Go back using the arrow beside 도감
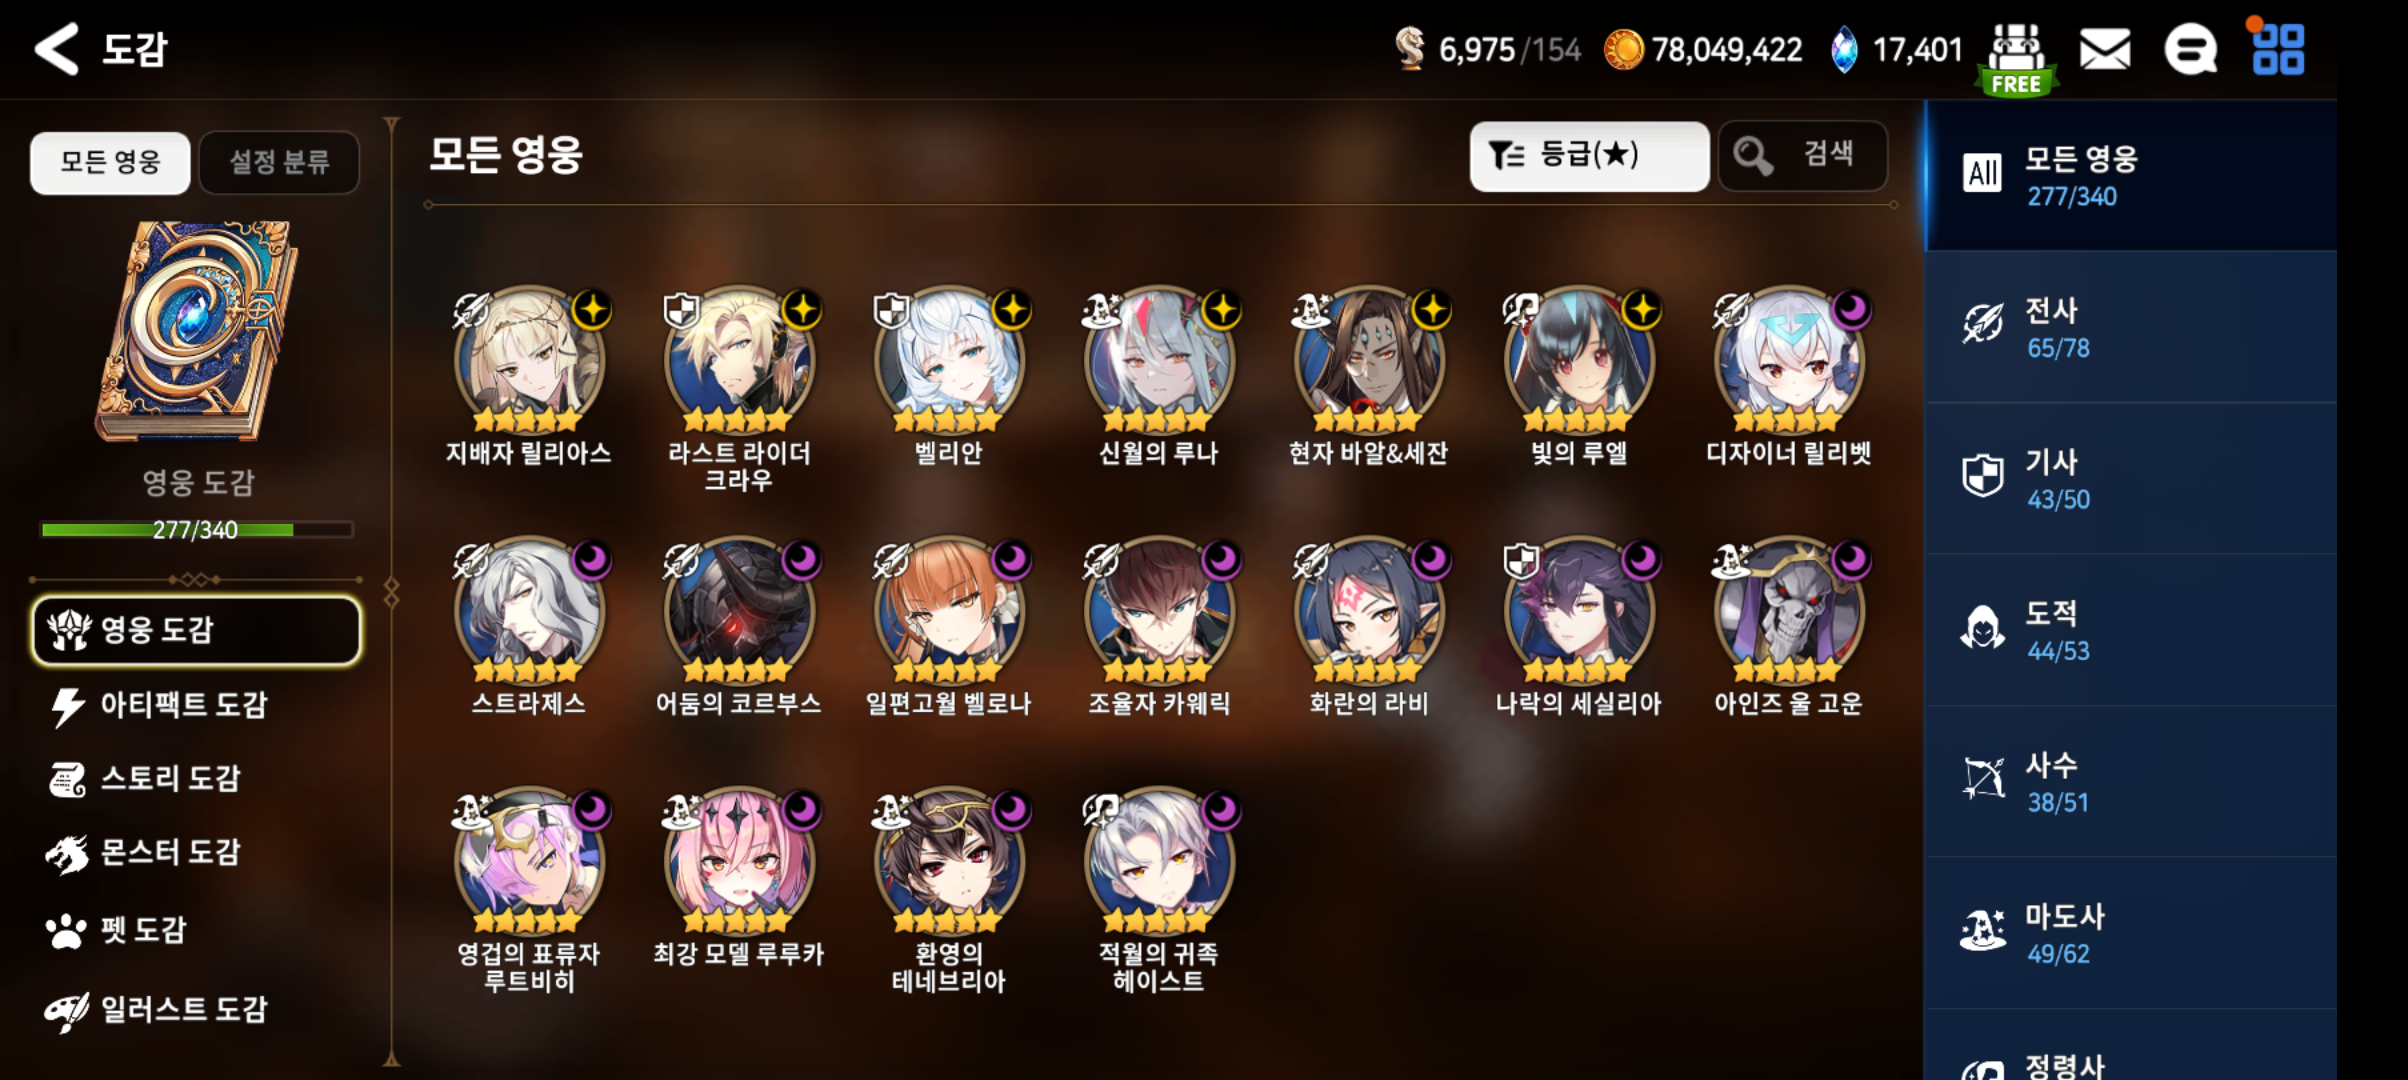 [x=56, y=48]
